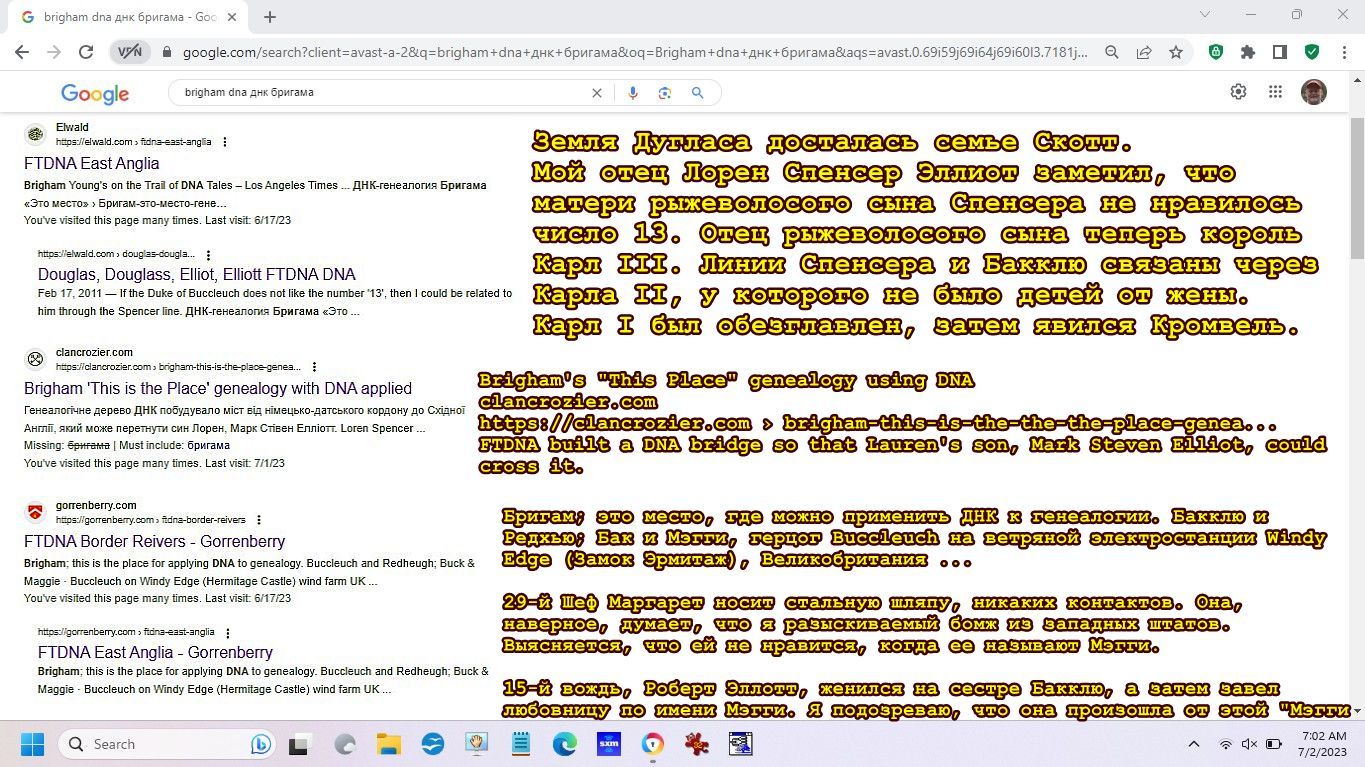This screenshot has width=1365, height=767.
Task: Focus the Google search box
Action: [380, 92]
